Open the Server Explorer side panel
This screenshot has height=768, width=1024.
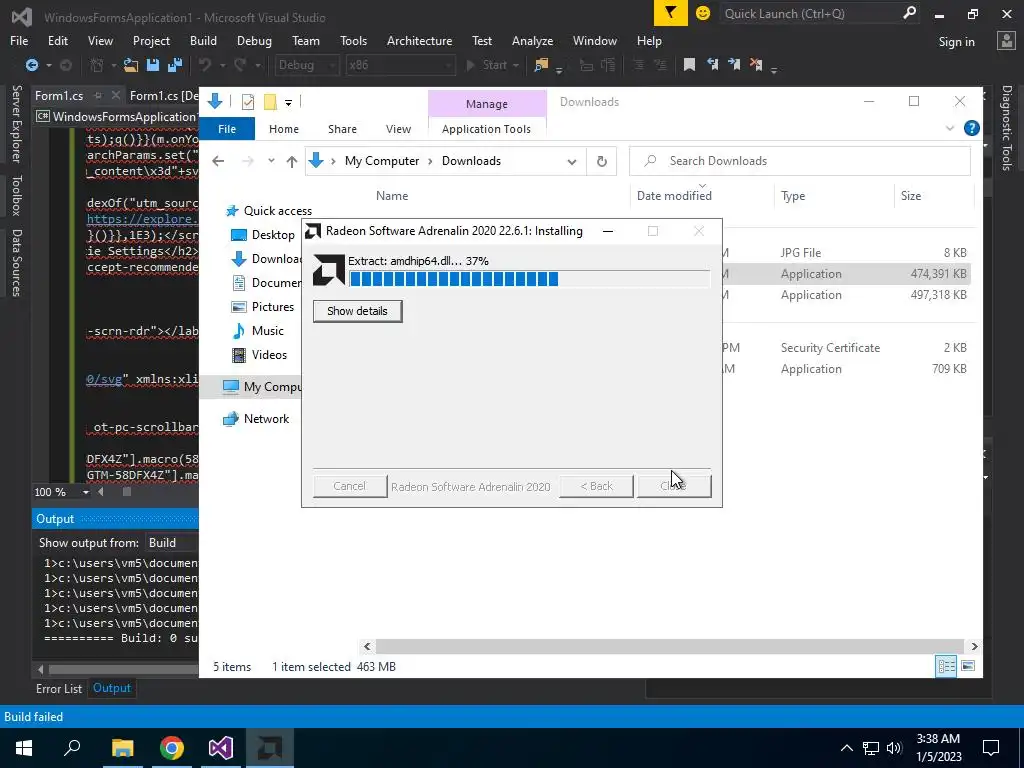point(16,123)
